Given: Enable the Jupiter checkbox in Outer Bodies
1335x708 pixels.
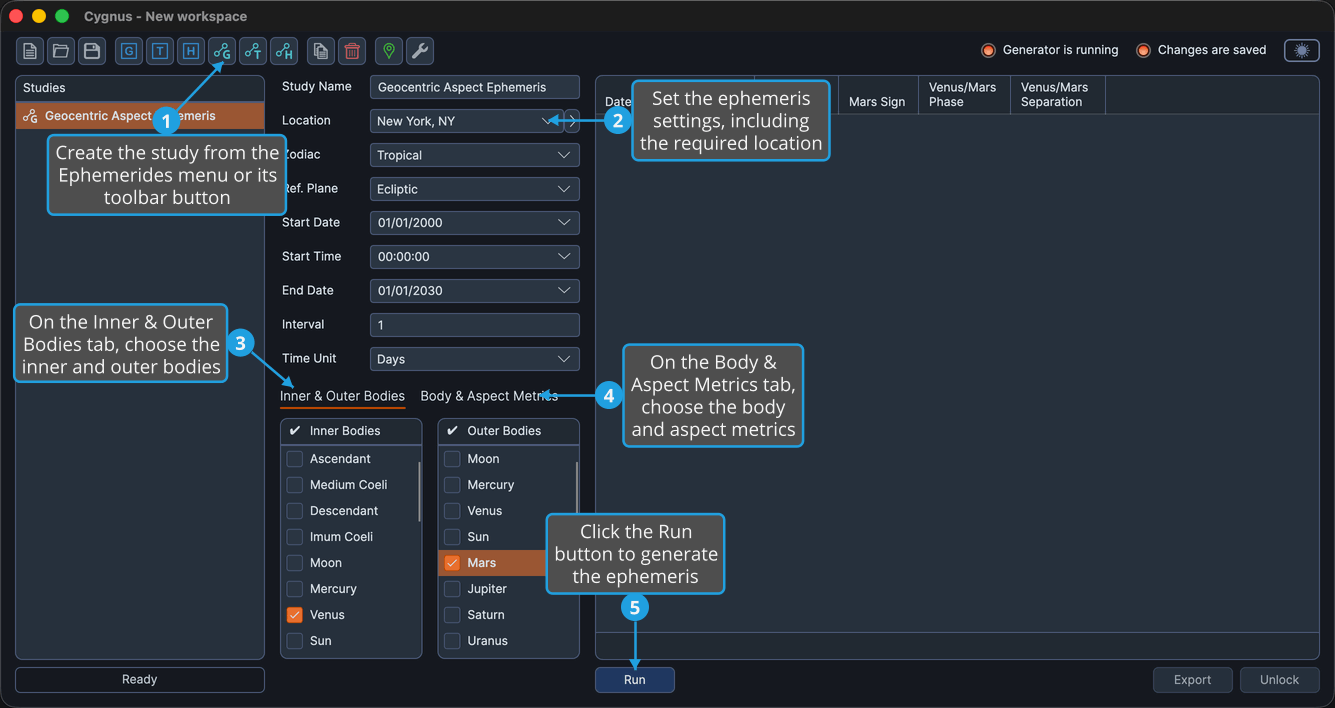Looking at the screenshot, I should pyautogui.click(x=452, y=589).
